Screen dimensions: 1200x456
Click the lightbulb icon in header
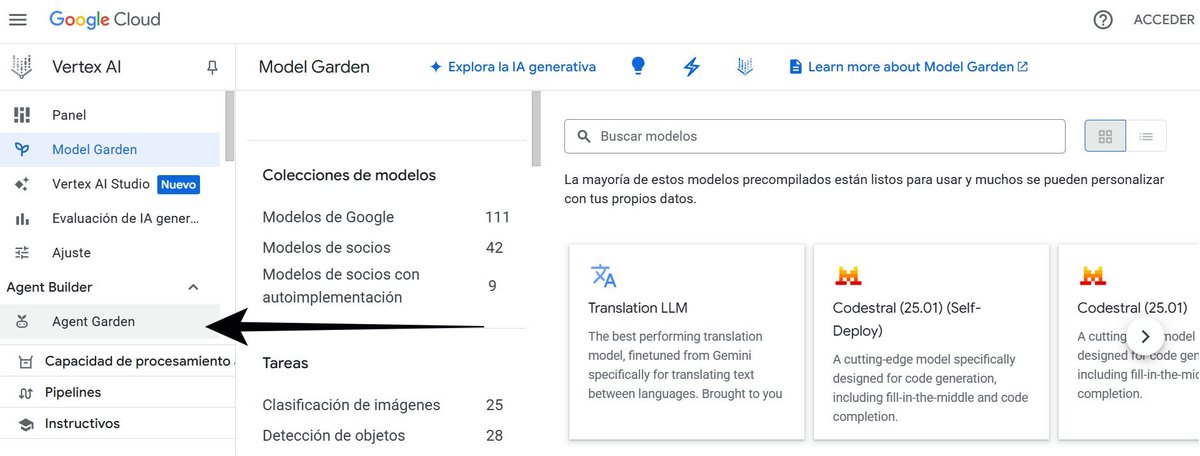coord(638,67)
